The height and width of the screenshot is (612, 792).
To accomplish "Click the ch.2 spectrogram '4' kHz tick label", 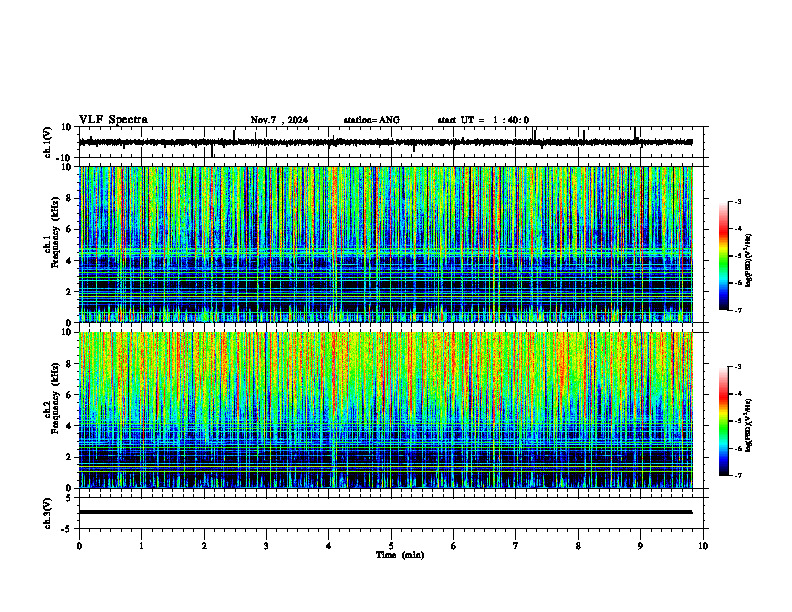I will pos(69,426).
